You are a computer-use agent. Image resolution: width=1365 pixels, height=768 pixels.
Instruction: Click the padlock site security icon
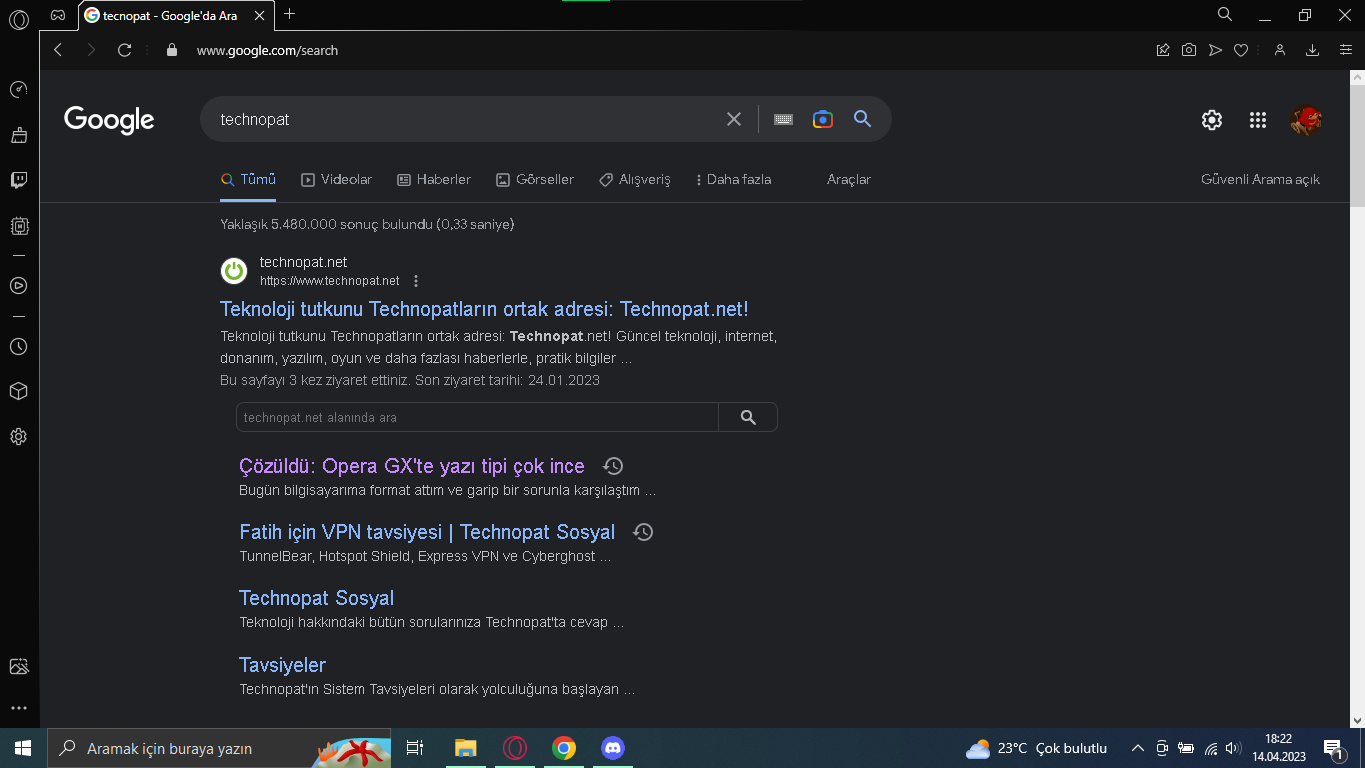point(171,50)
